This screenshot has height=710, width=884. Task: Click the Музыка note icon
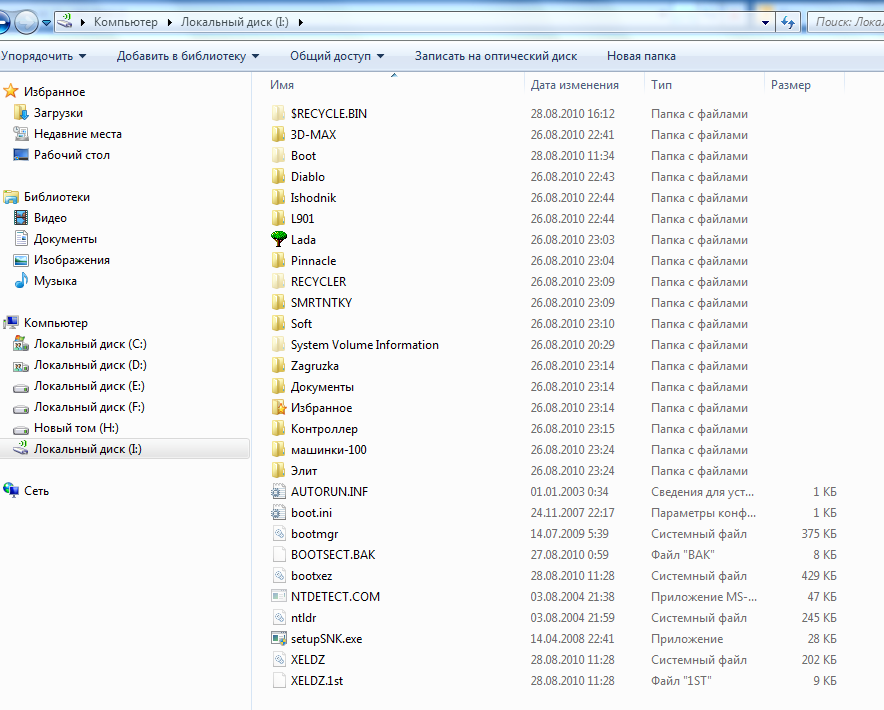pyautogui.click(x=21, y=280)
